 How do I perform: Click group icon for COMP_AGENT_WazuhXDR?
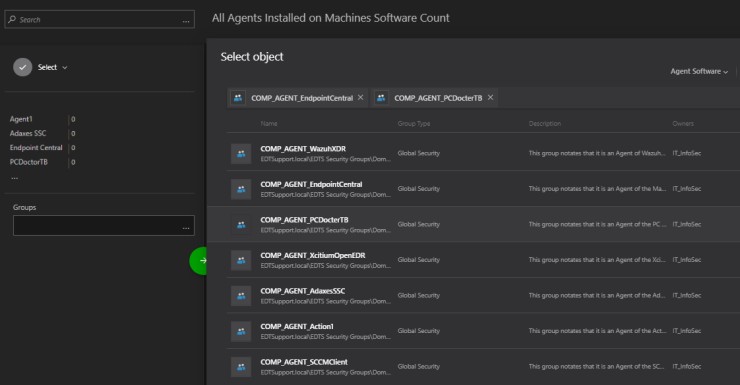(x=241, y=154)
